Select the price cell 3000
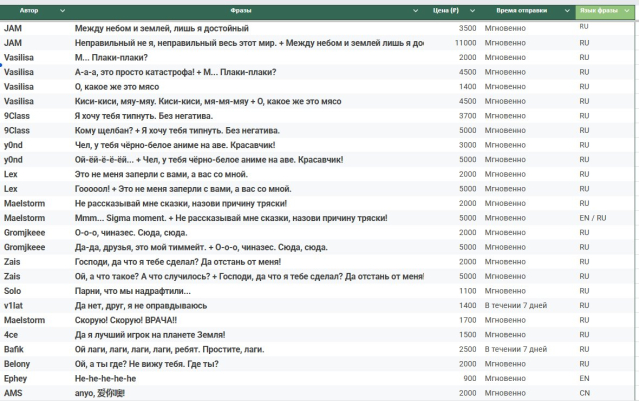Image resolution: width=639 pixels, height=401 pixels. pyautogui.click(x=467, y=145)
